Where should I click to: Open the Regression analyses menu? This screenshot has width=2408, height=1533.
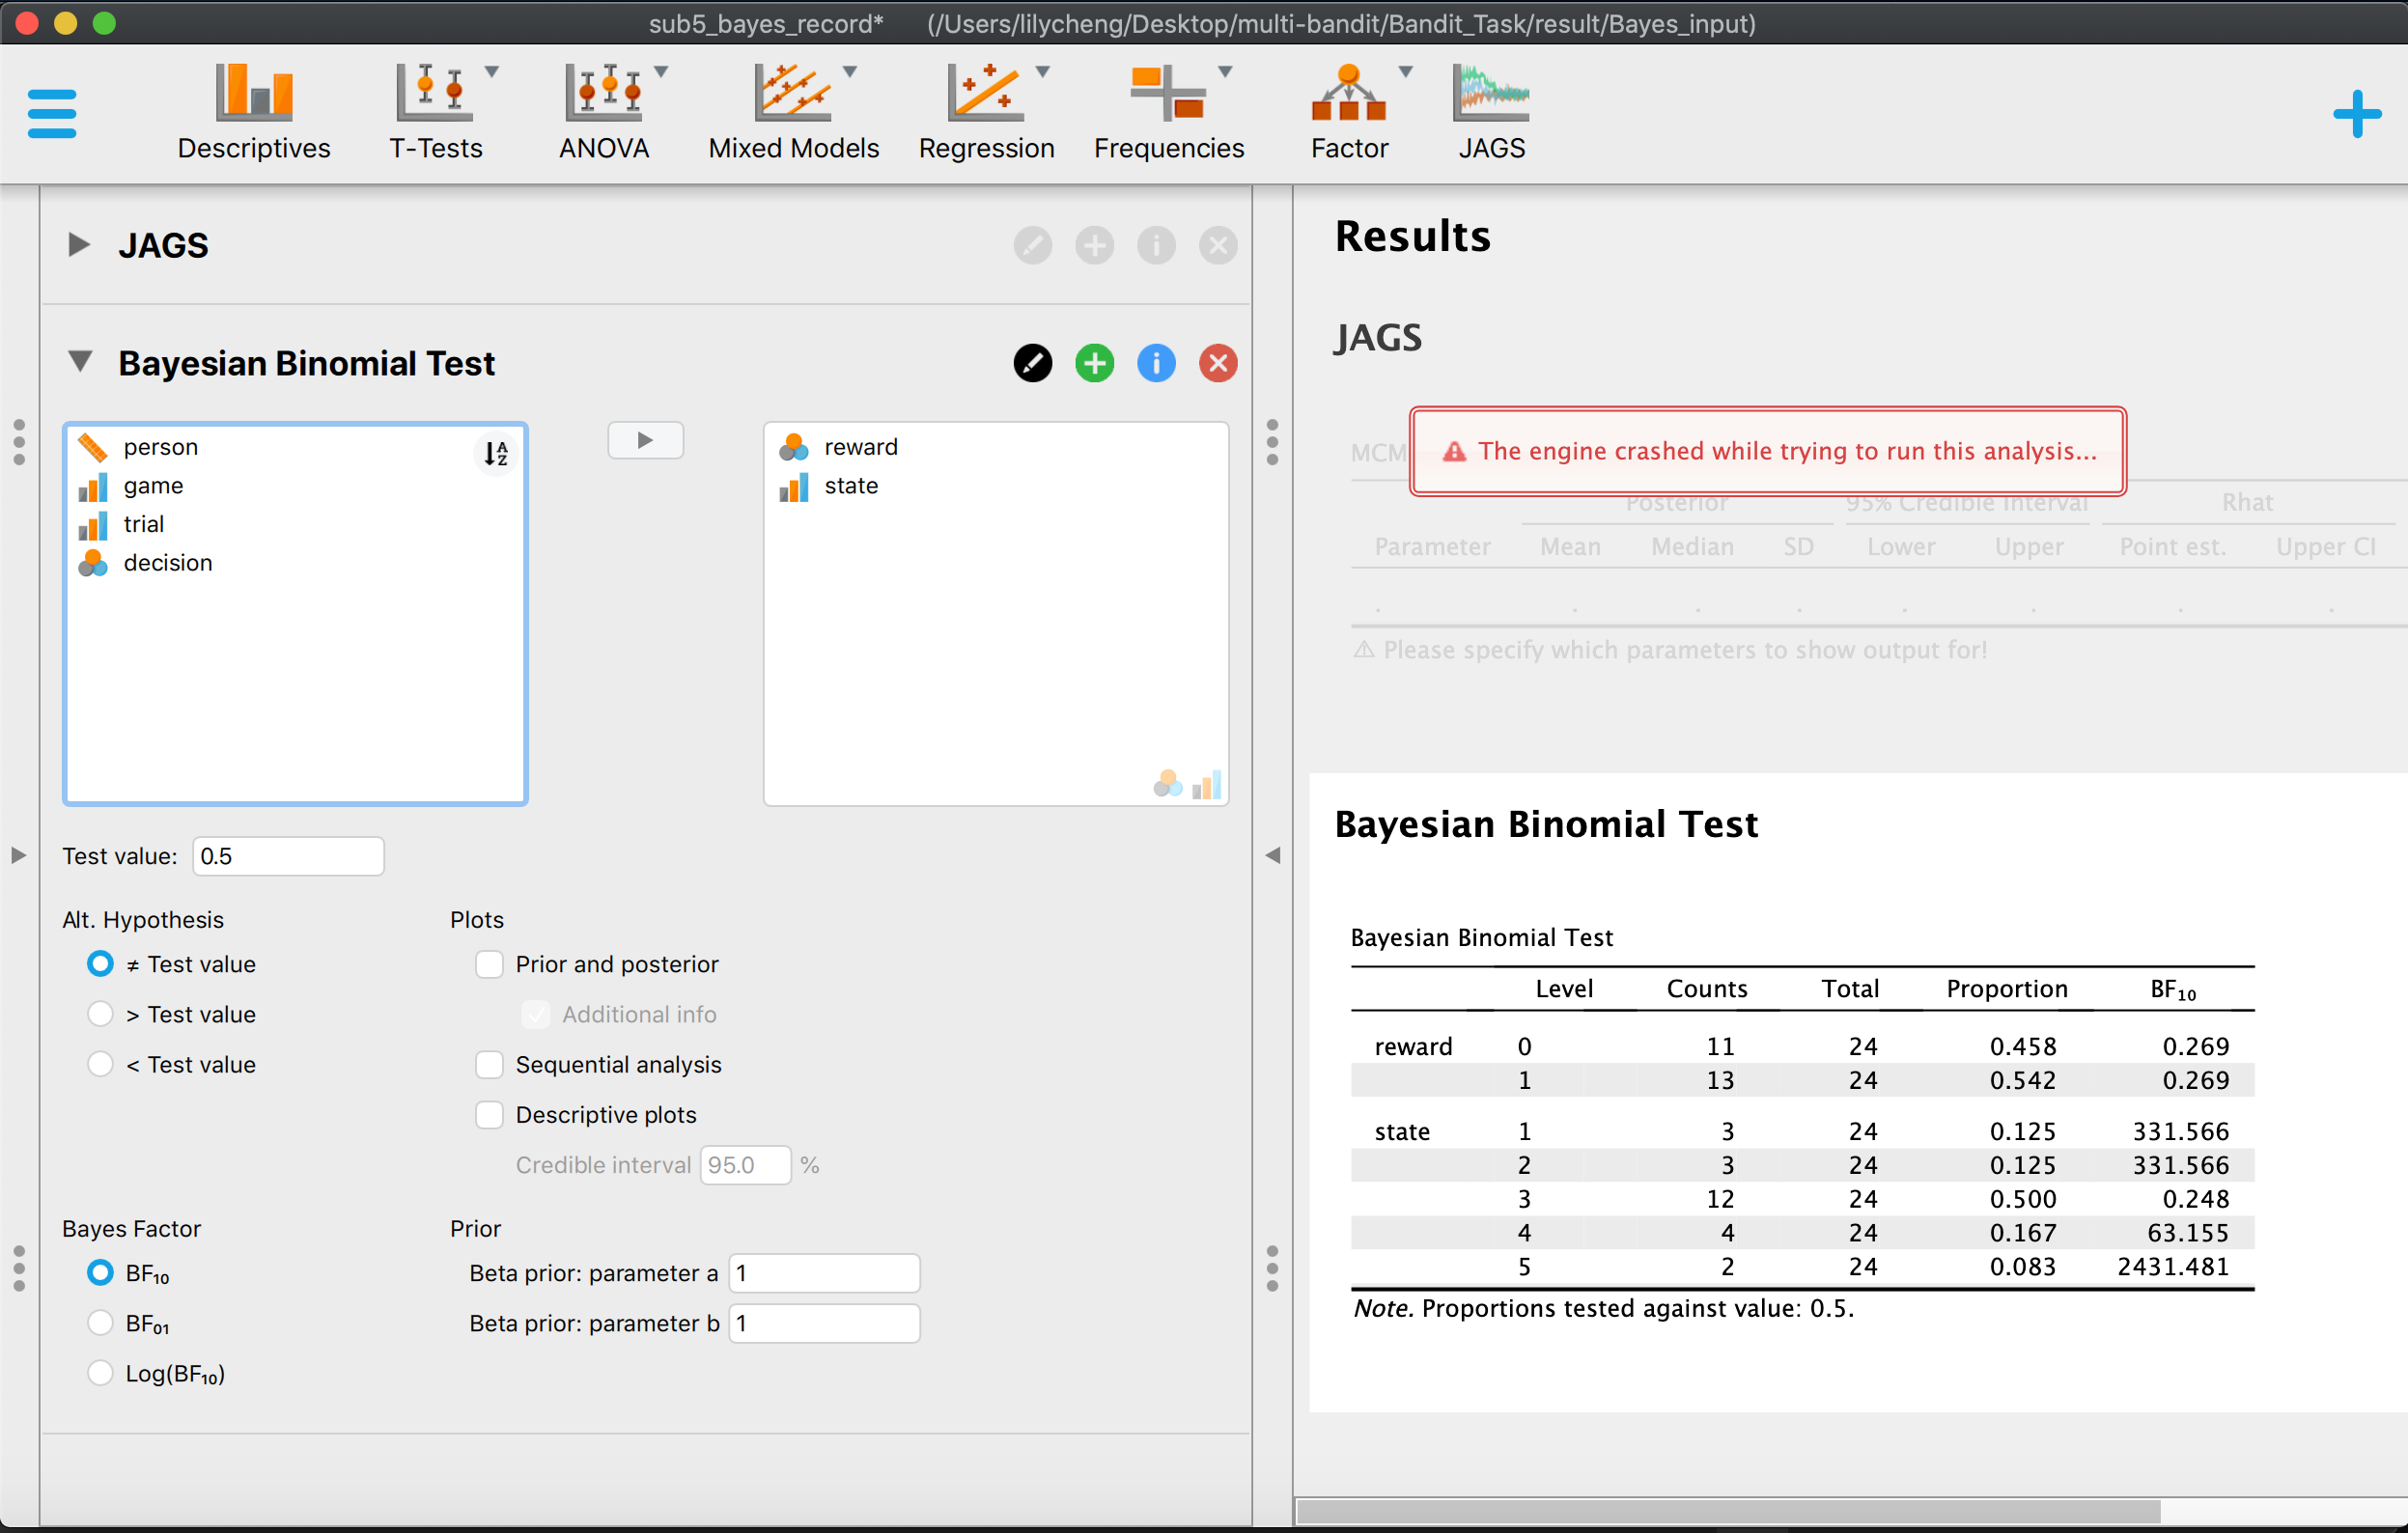tap(986, 110)
